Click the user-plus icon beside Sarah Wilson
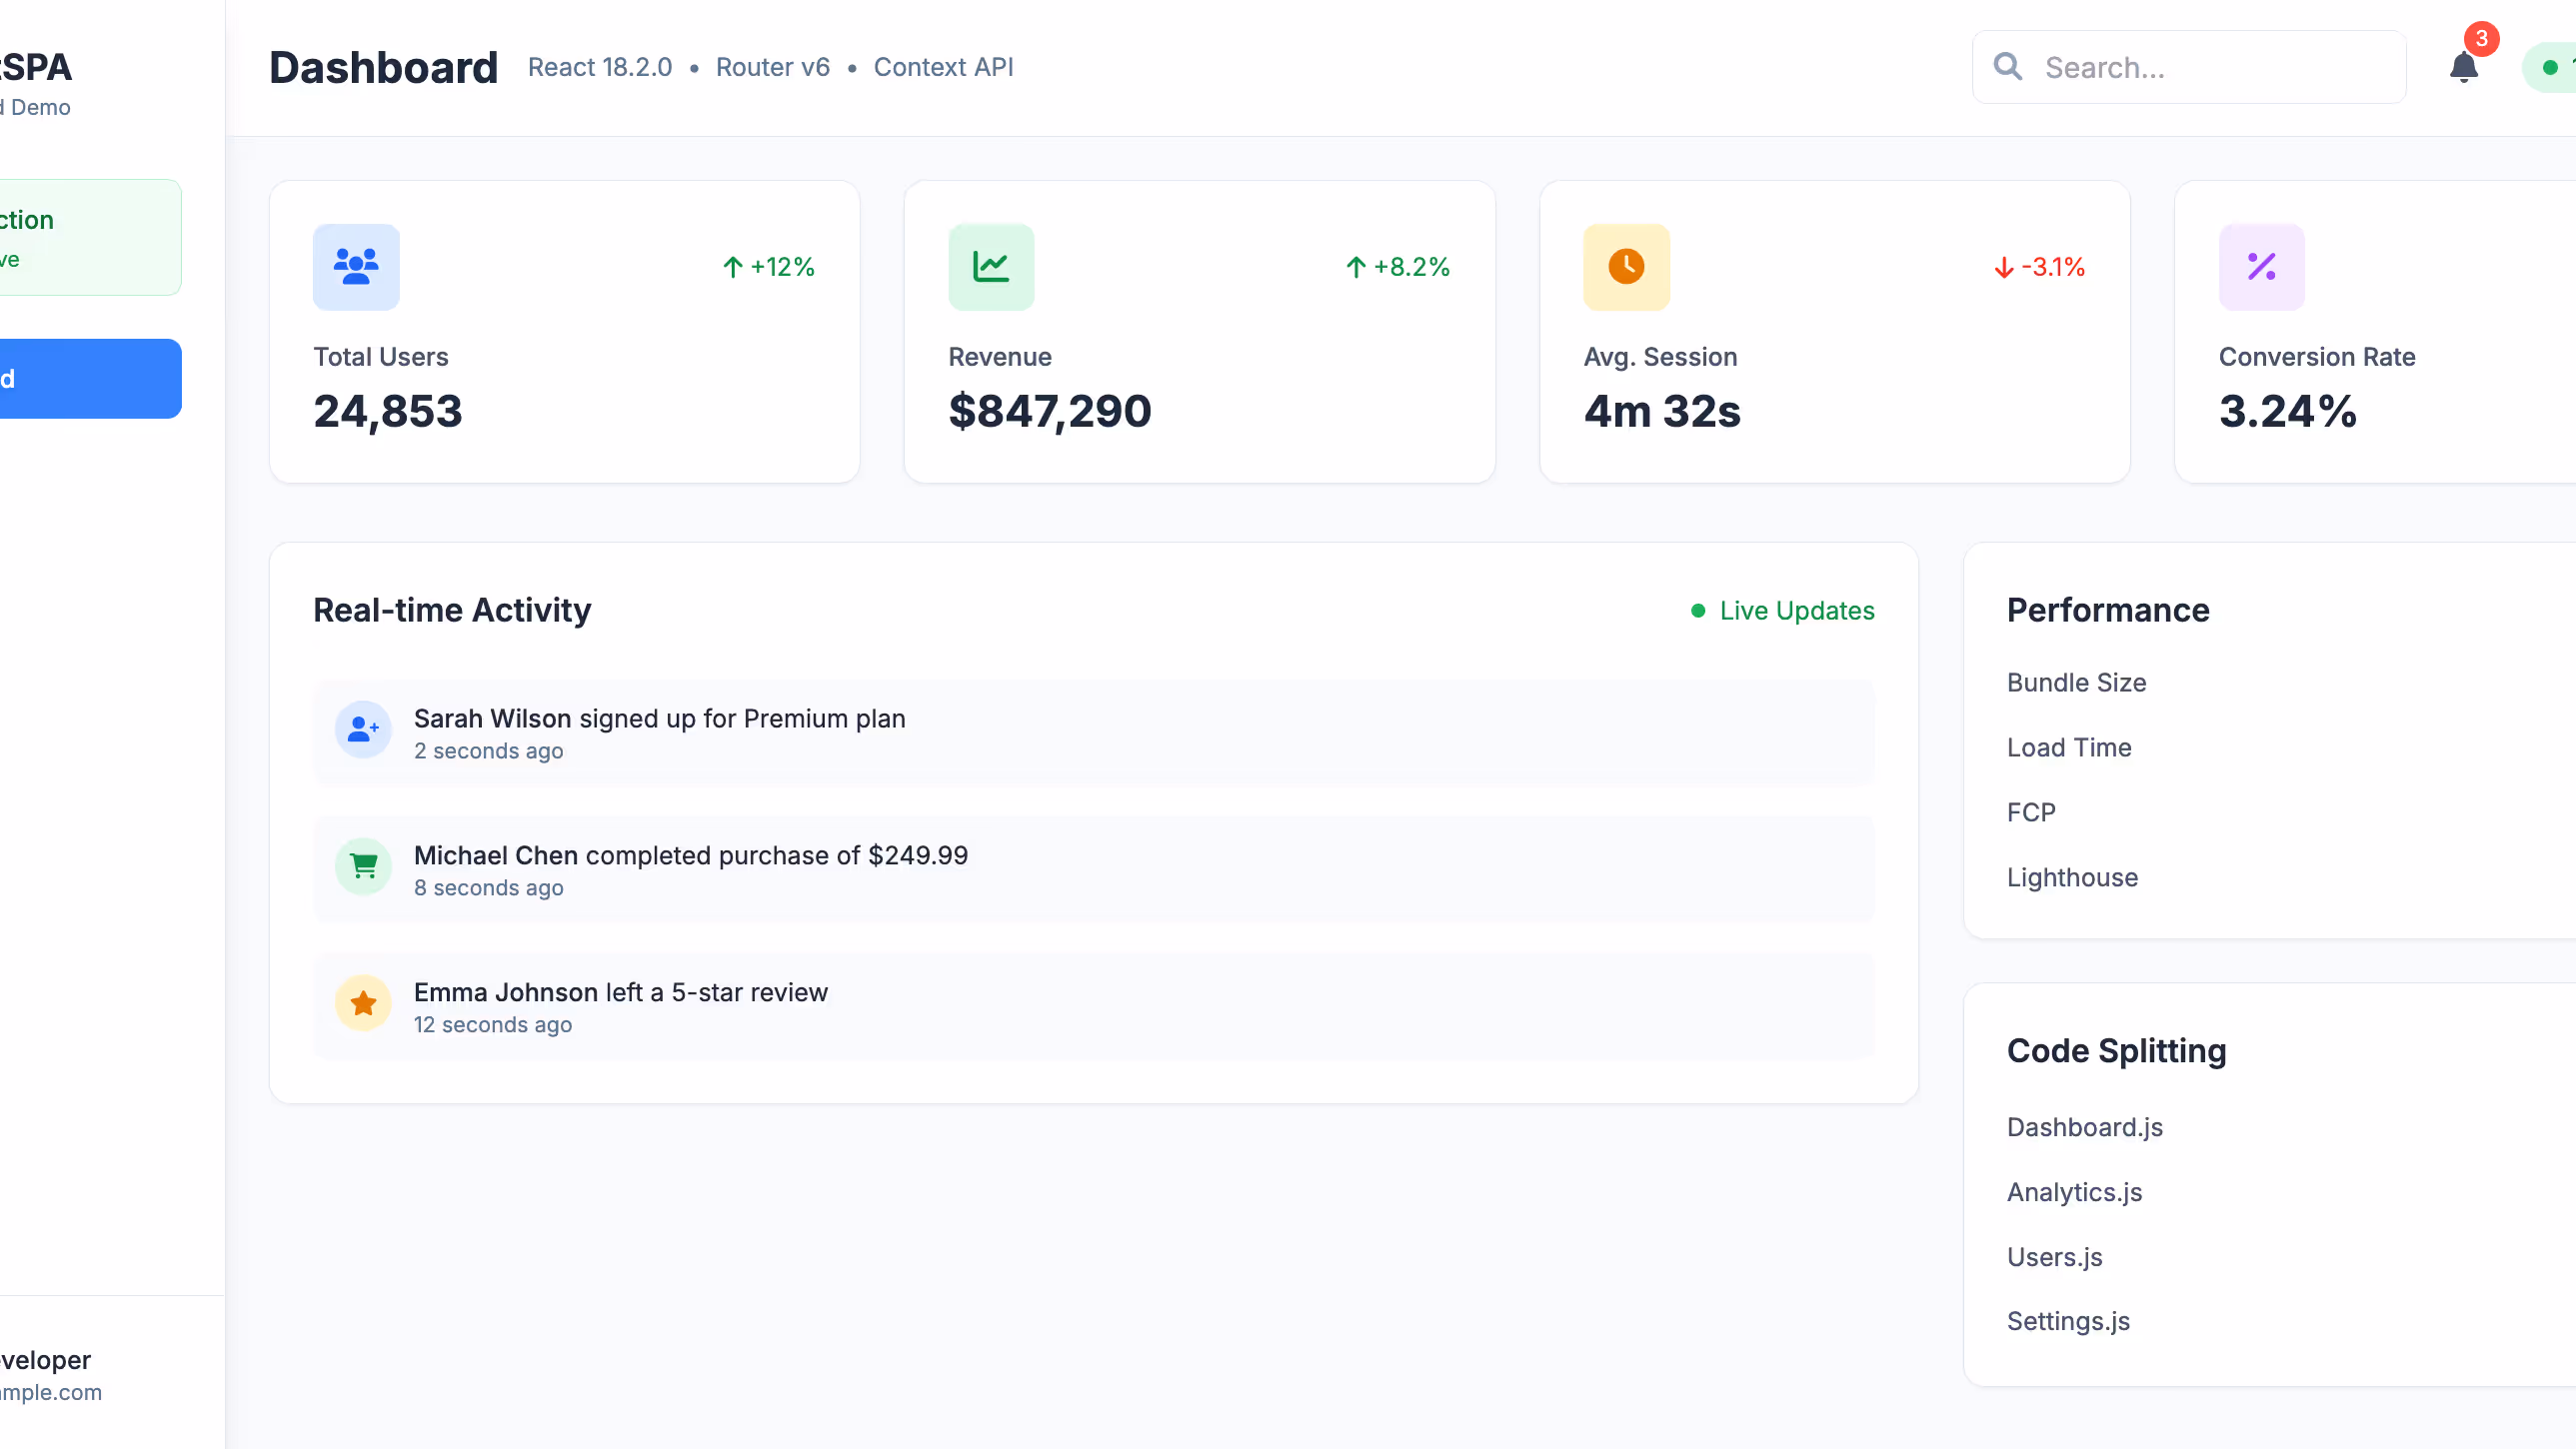This screenshot has height=1449, width=2576. [x=363, y=730]
